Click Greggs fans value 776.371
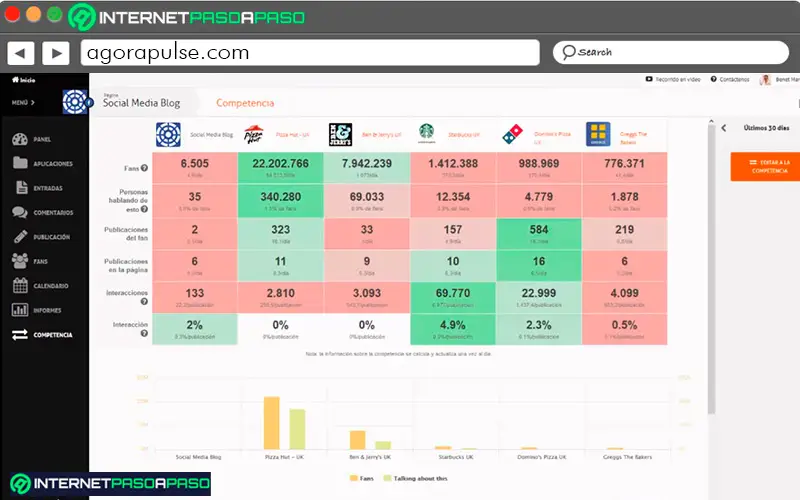800x500 pixels. (x=624, y=164)
